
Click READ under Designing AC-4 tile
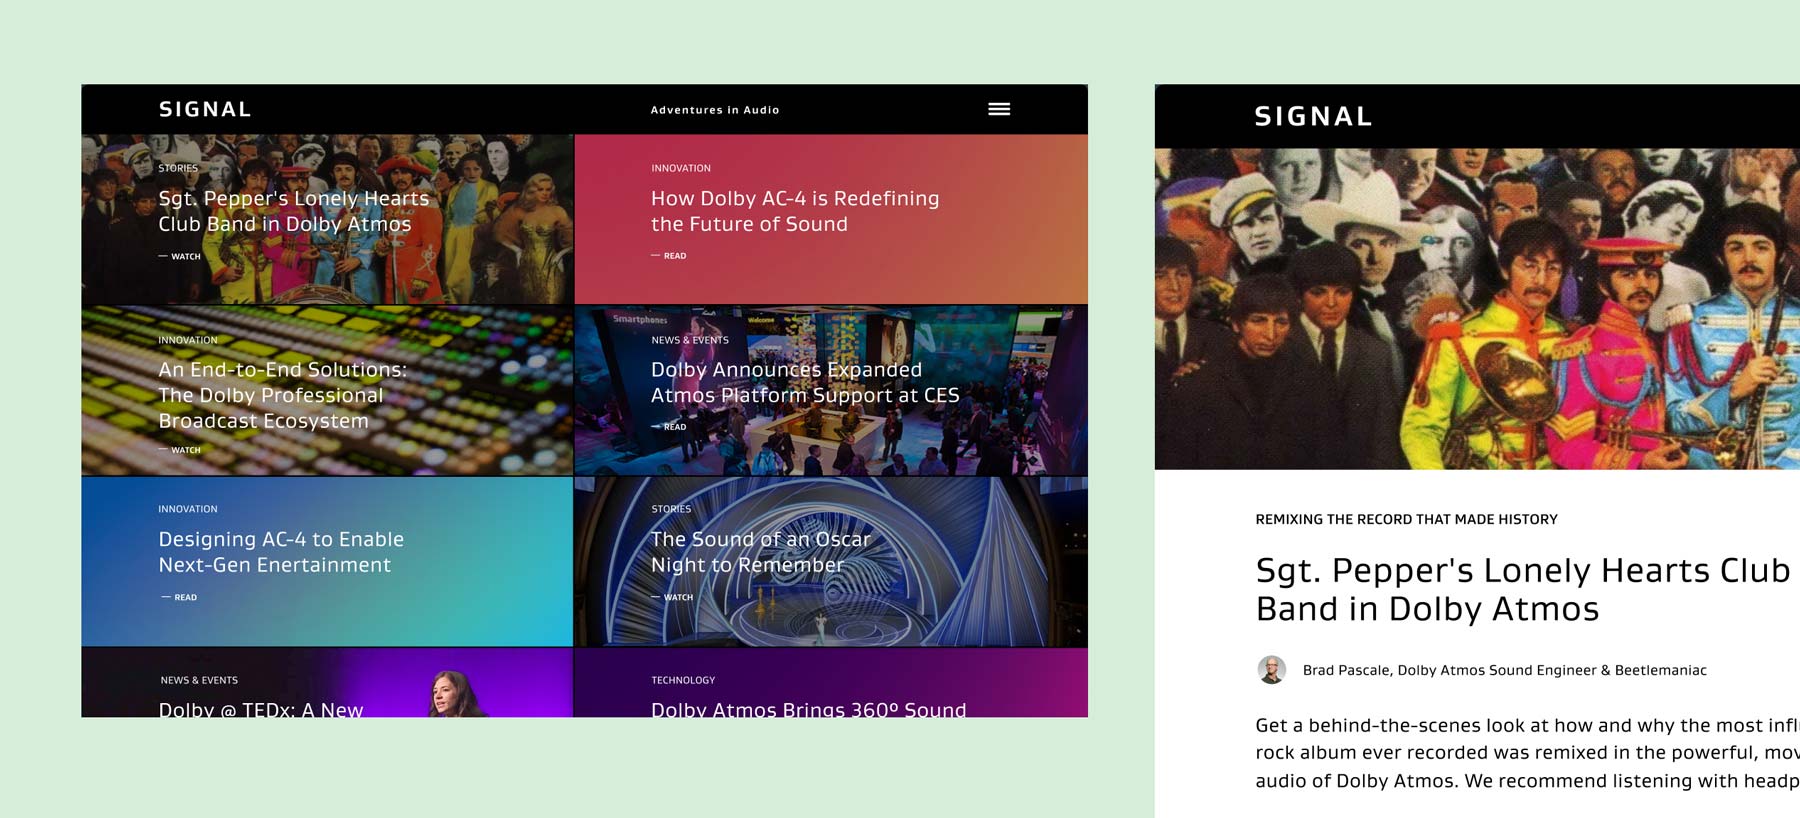(x=180, y=597)
